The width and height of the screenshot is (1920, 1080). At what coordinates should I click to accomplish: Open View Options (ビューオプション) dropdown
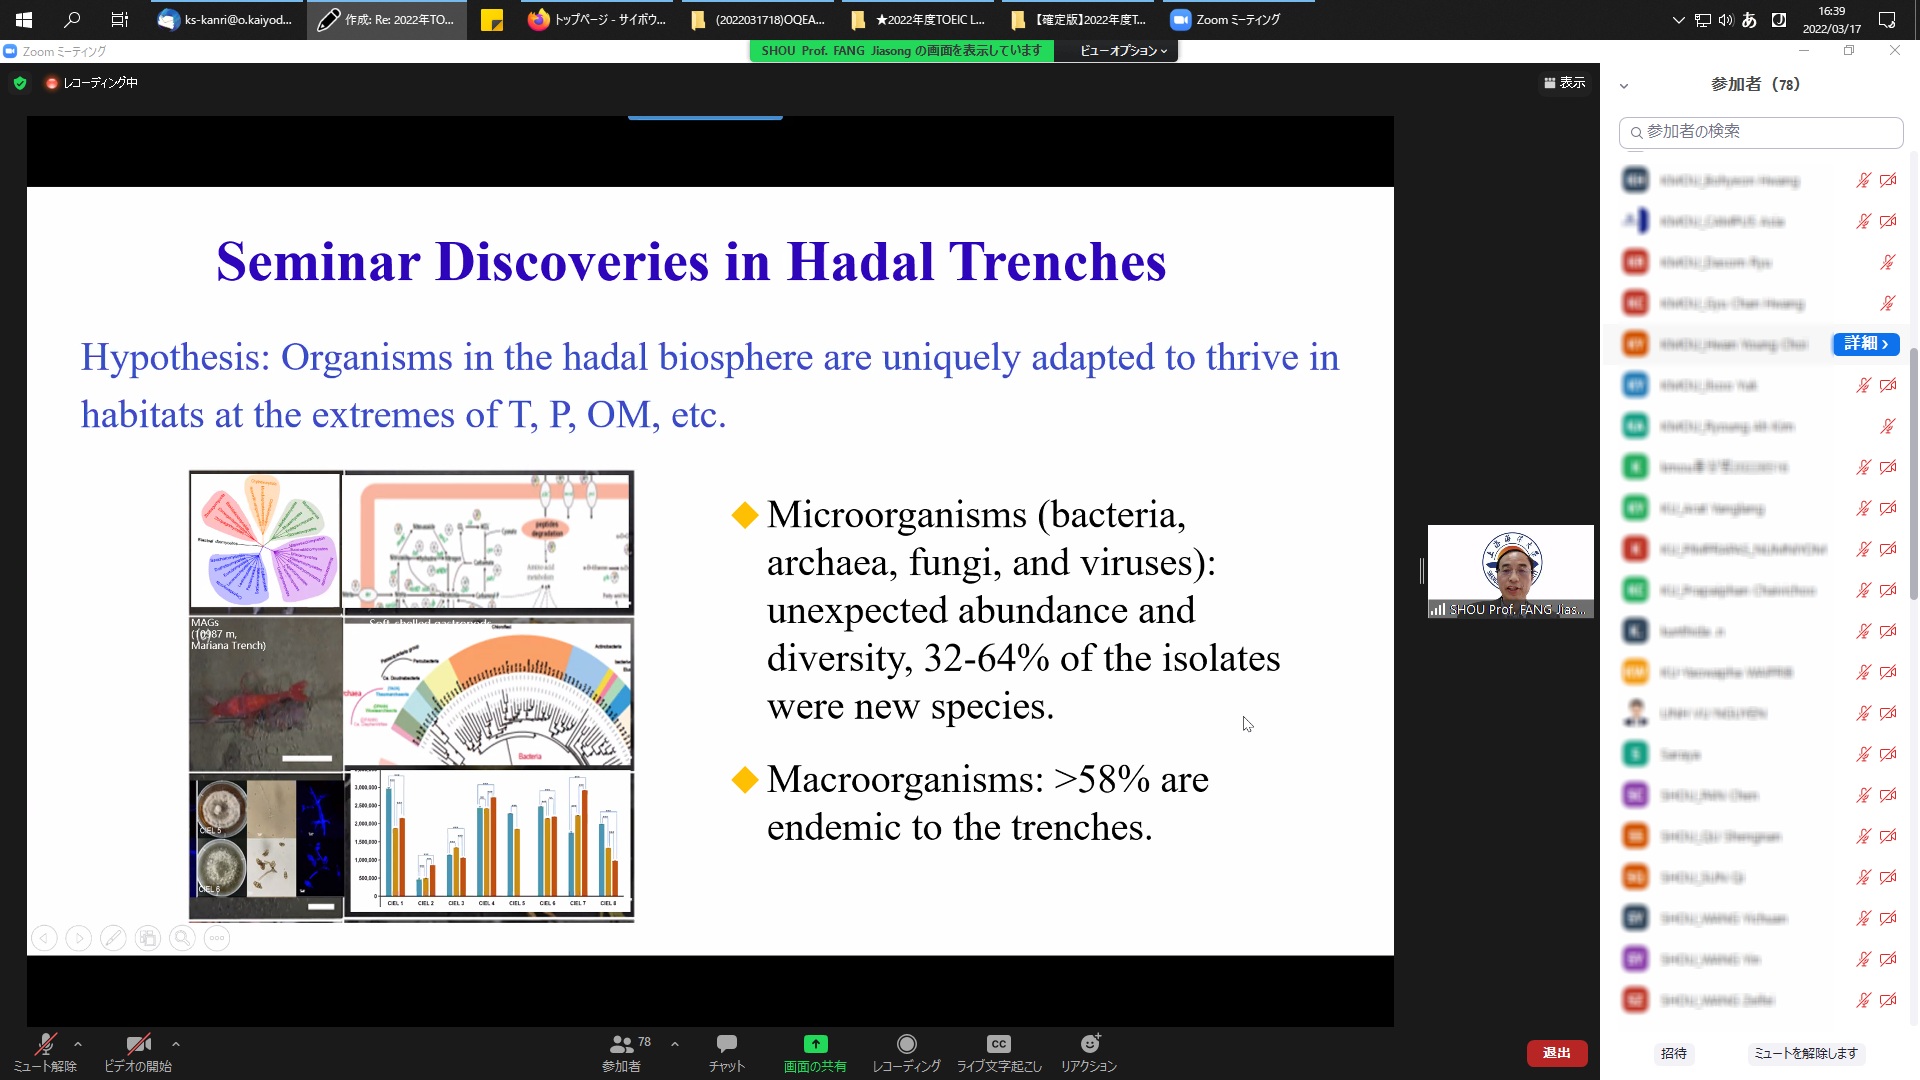tap(1123, 51)
